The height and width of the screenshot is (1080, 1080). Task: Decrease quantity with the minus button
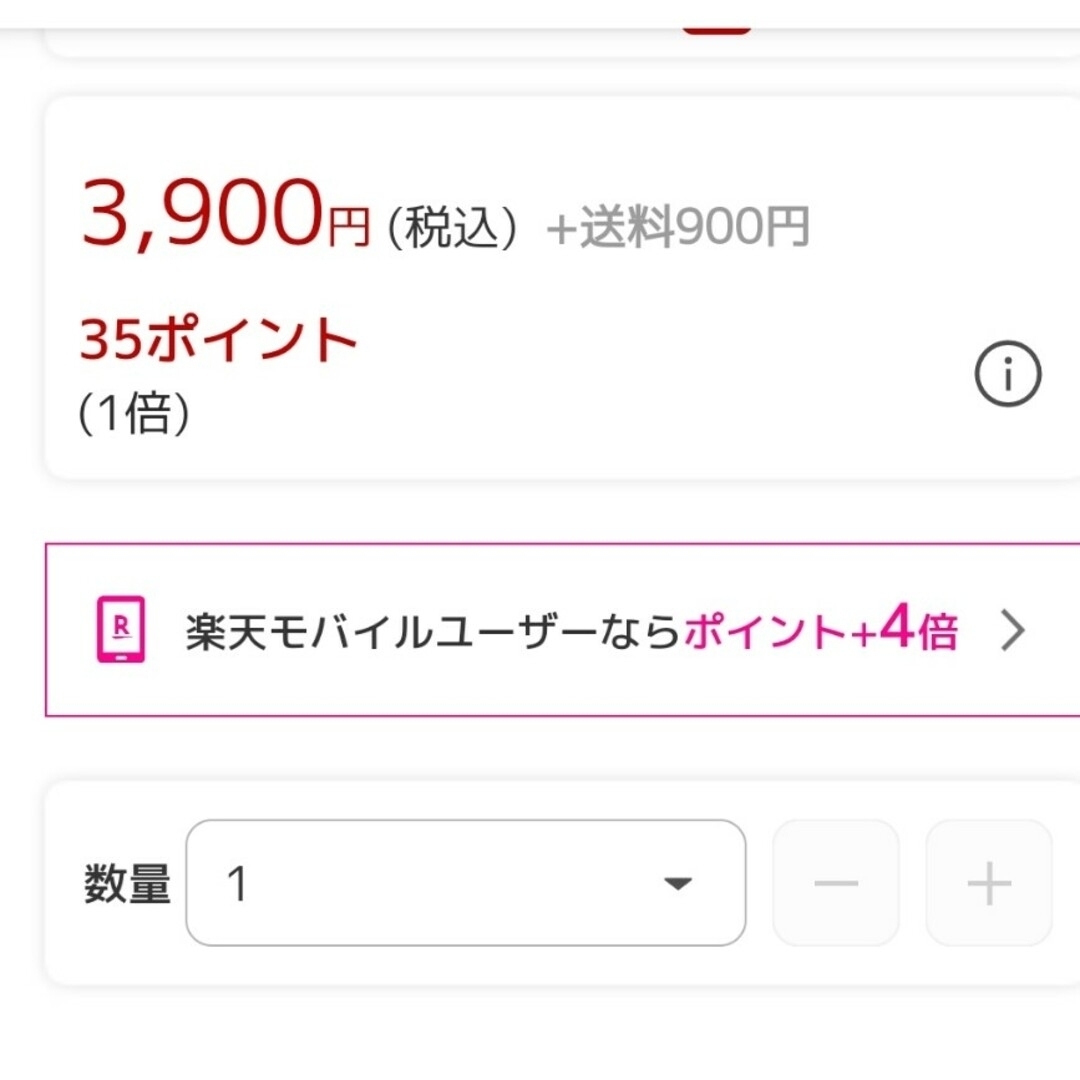point(836,882)
